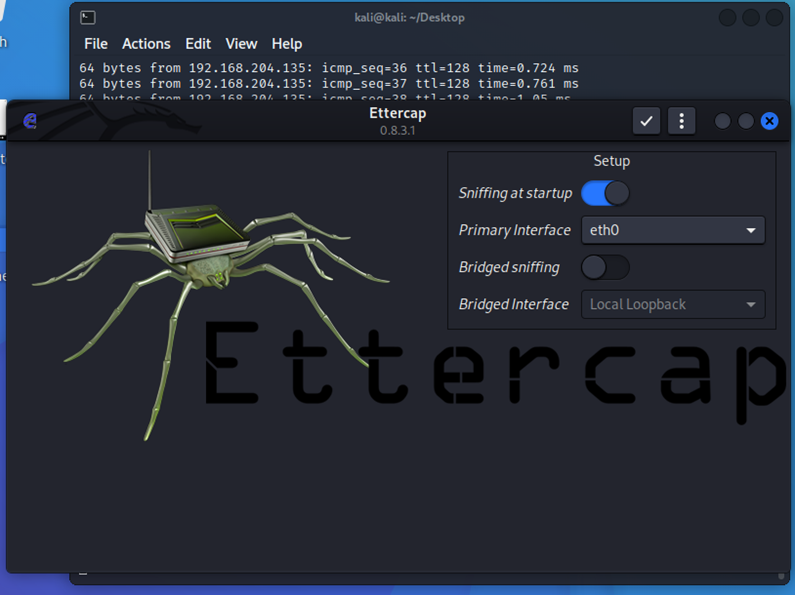This screenshot has height=595, width=795.
Task: Open the terminal File menu
Action: point(96,44)
